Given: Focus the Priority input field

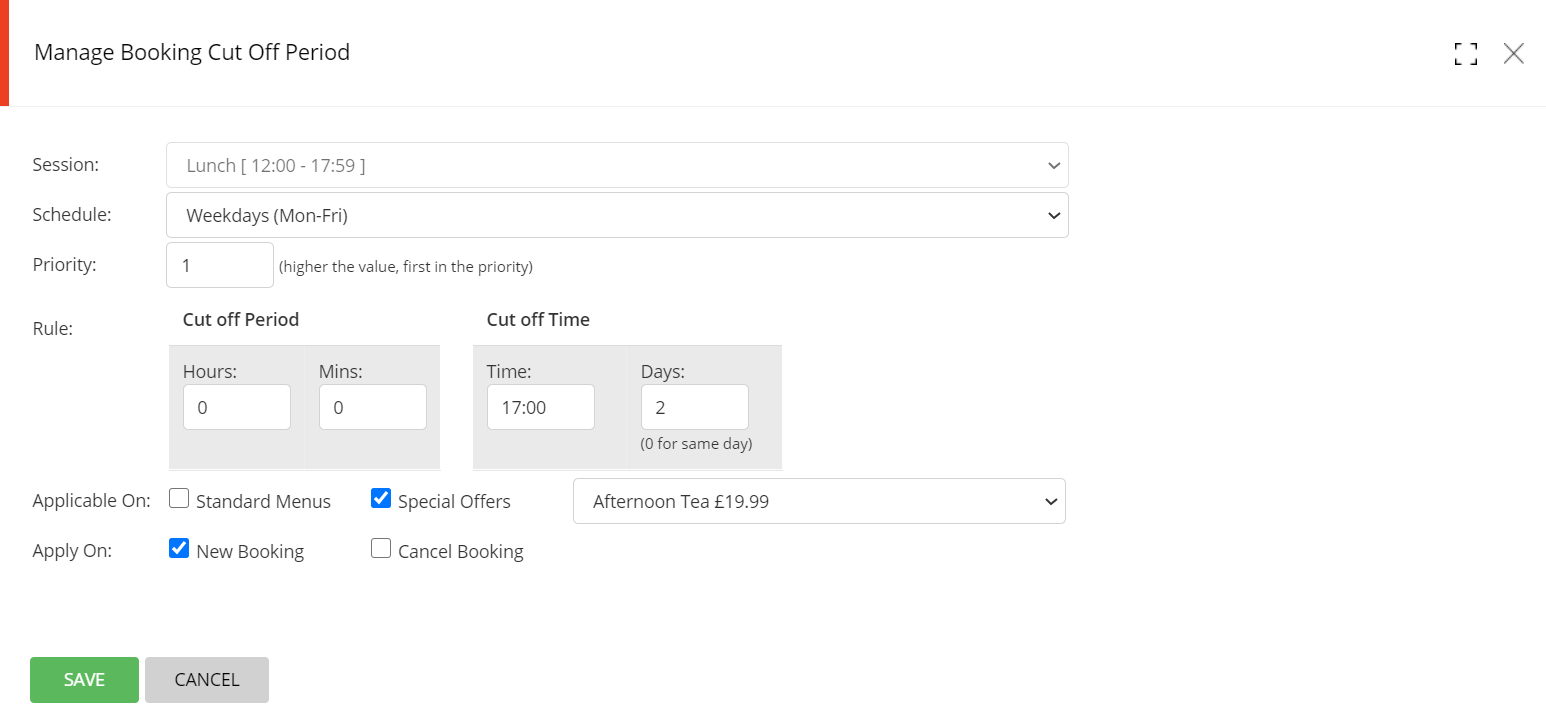Looking at the screenshot, I should coord(220,265).
